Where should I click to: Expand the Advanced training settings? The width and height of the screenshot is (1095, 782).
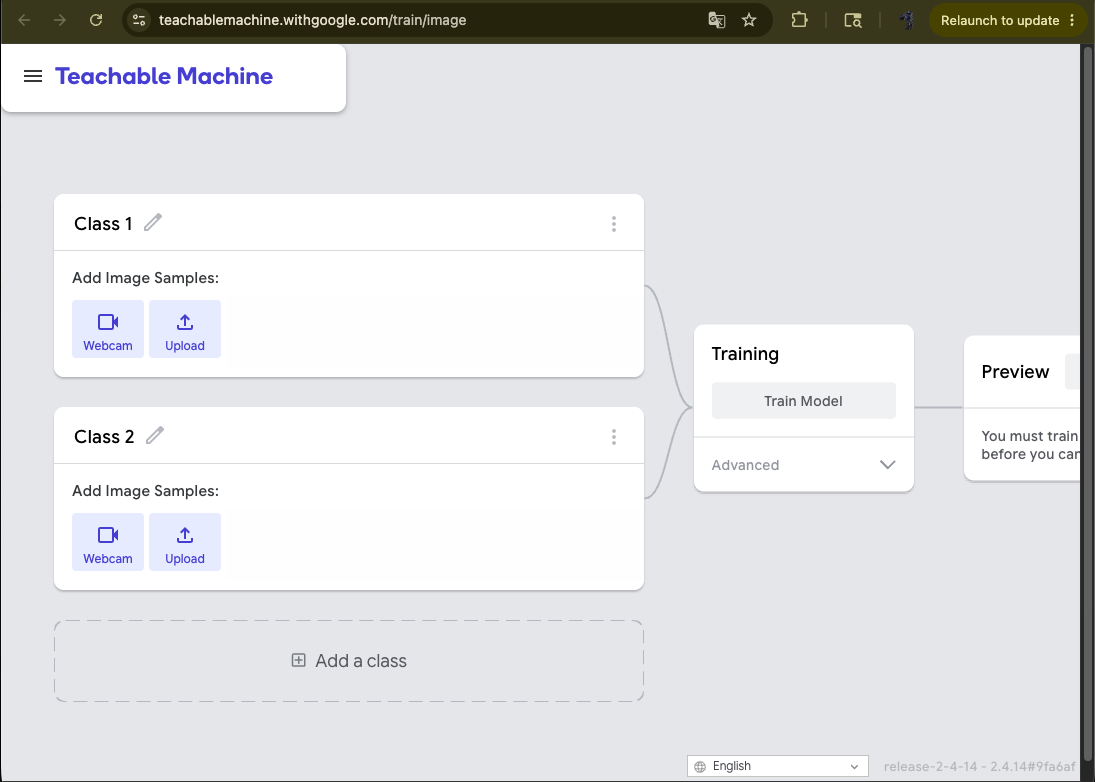804,465
